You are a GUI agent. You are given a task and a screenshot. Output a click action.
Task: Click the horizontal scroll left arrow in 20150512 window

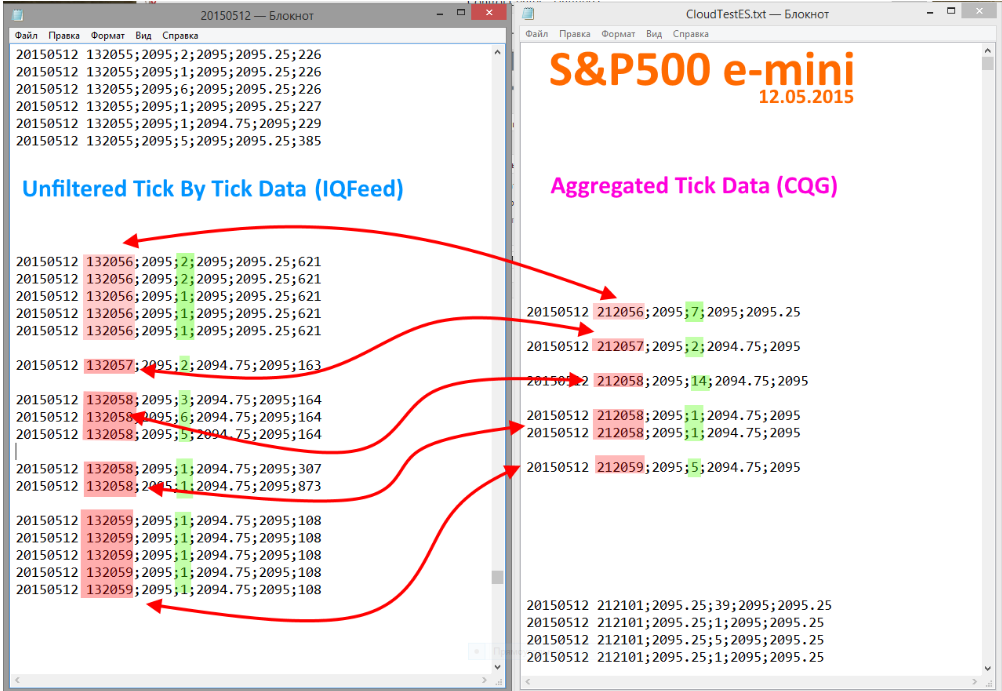point(17,680)
